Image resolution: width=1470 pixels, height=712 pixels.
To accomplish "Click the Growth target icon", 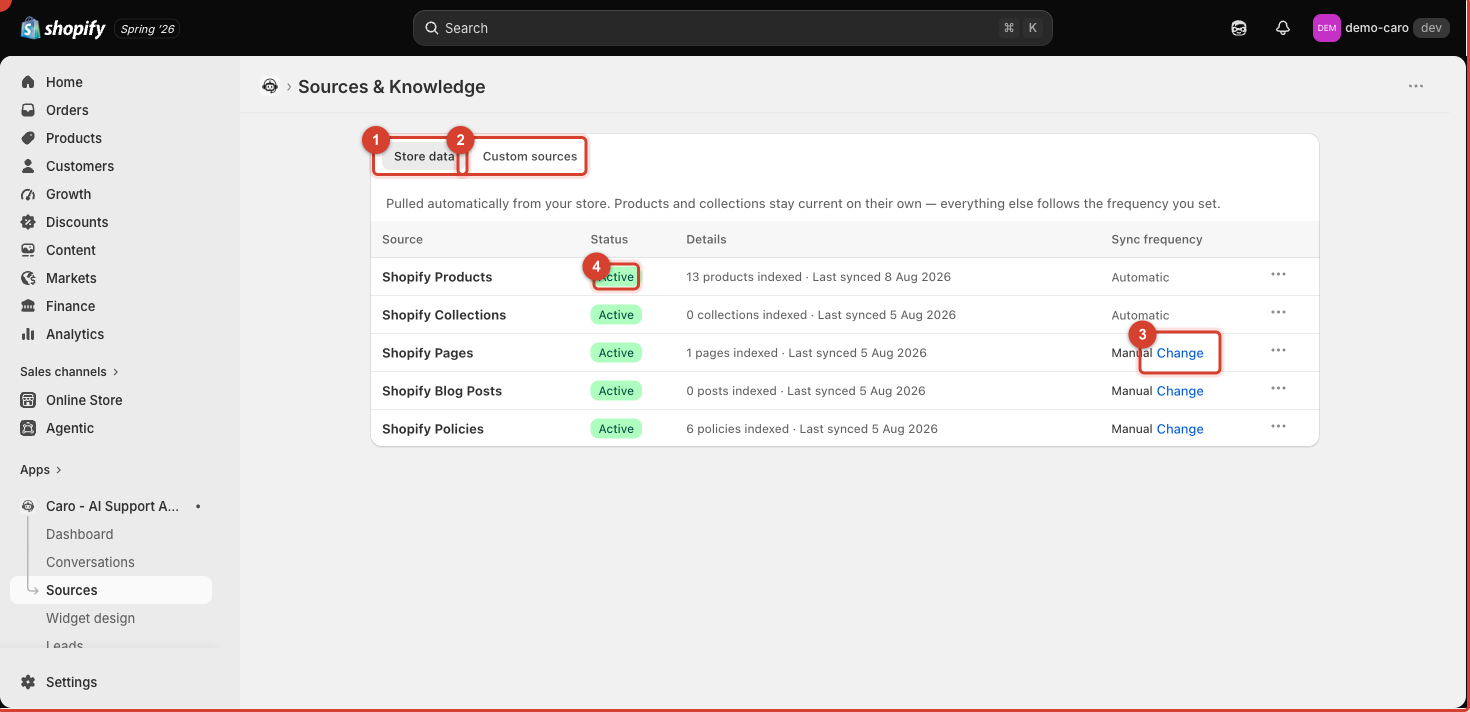I will point(28,194).
